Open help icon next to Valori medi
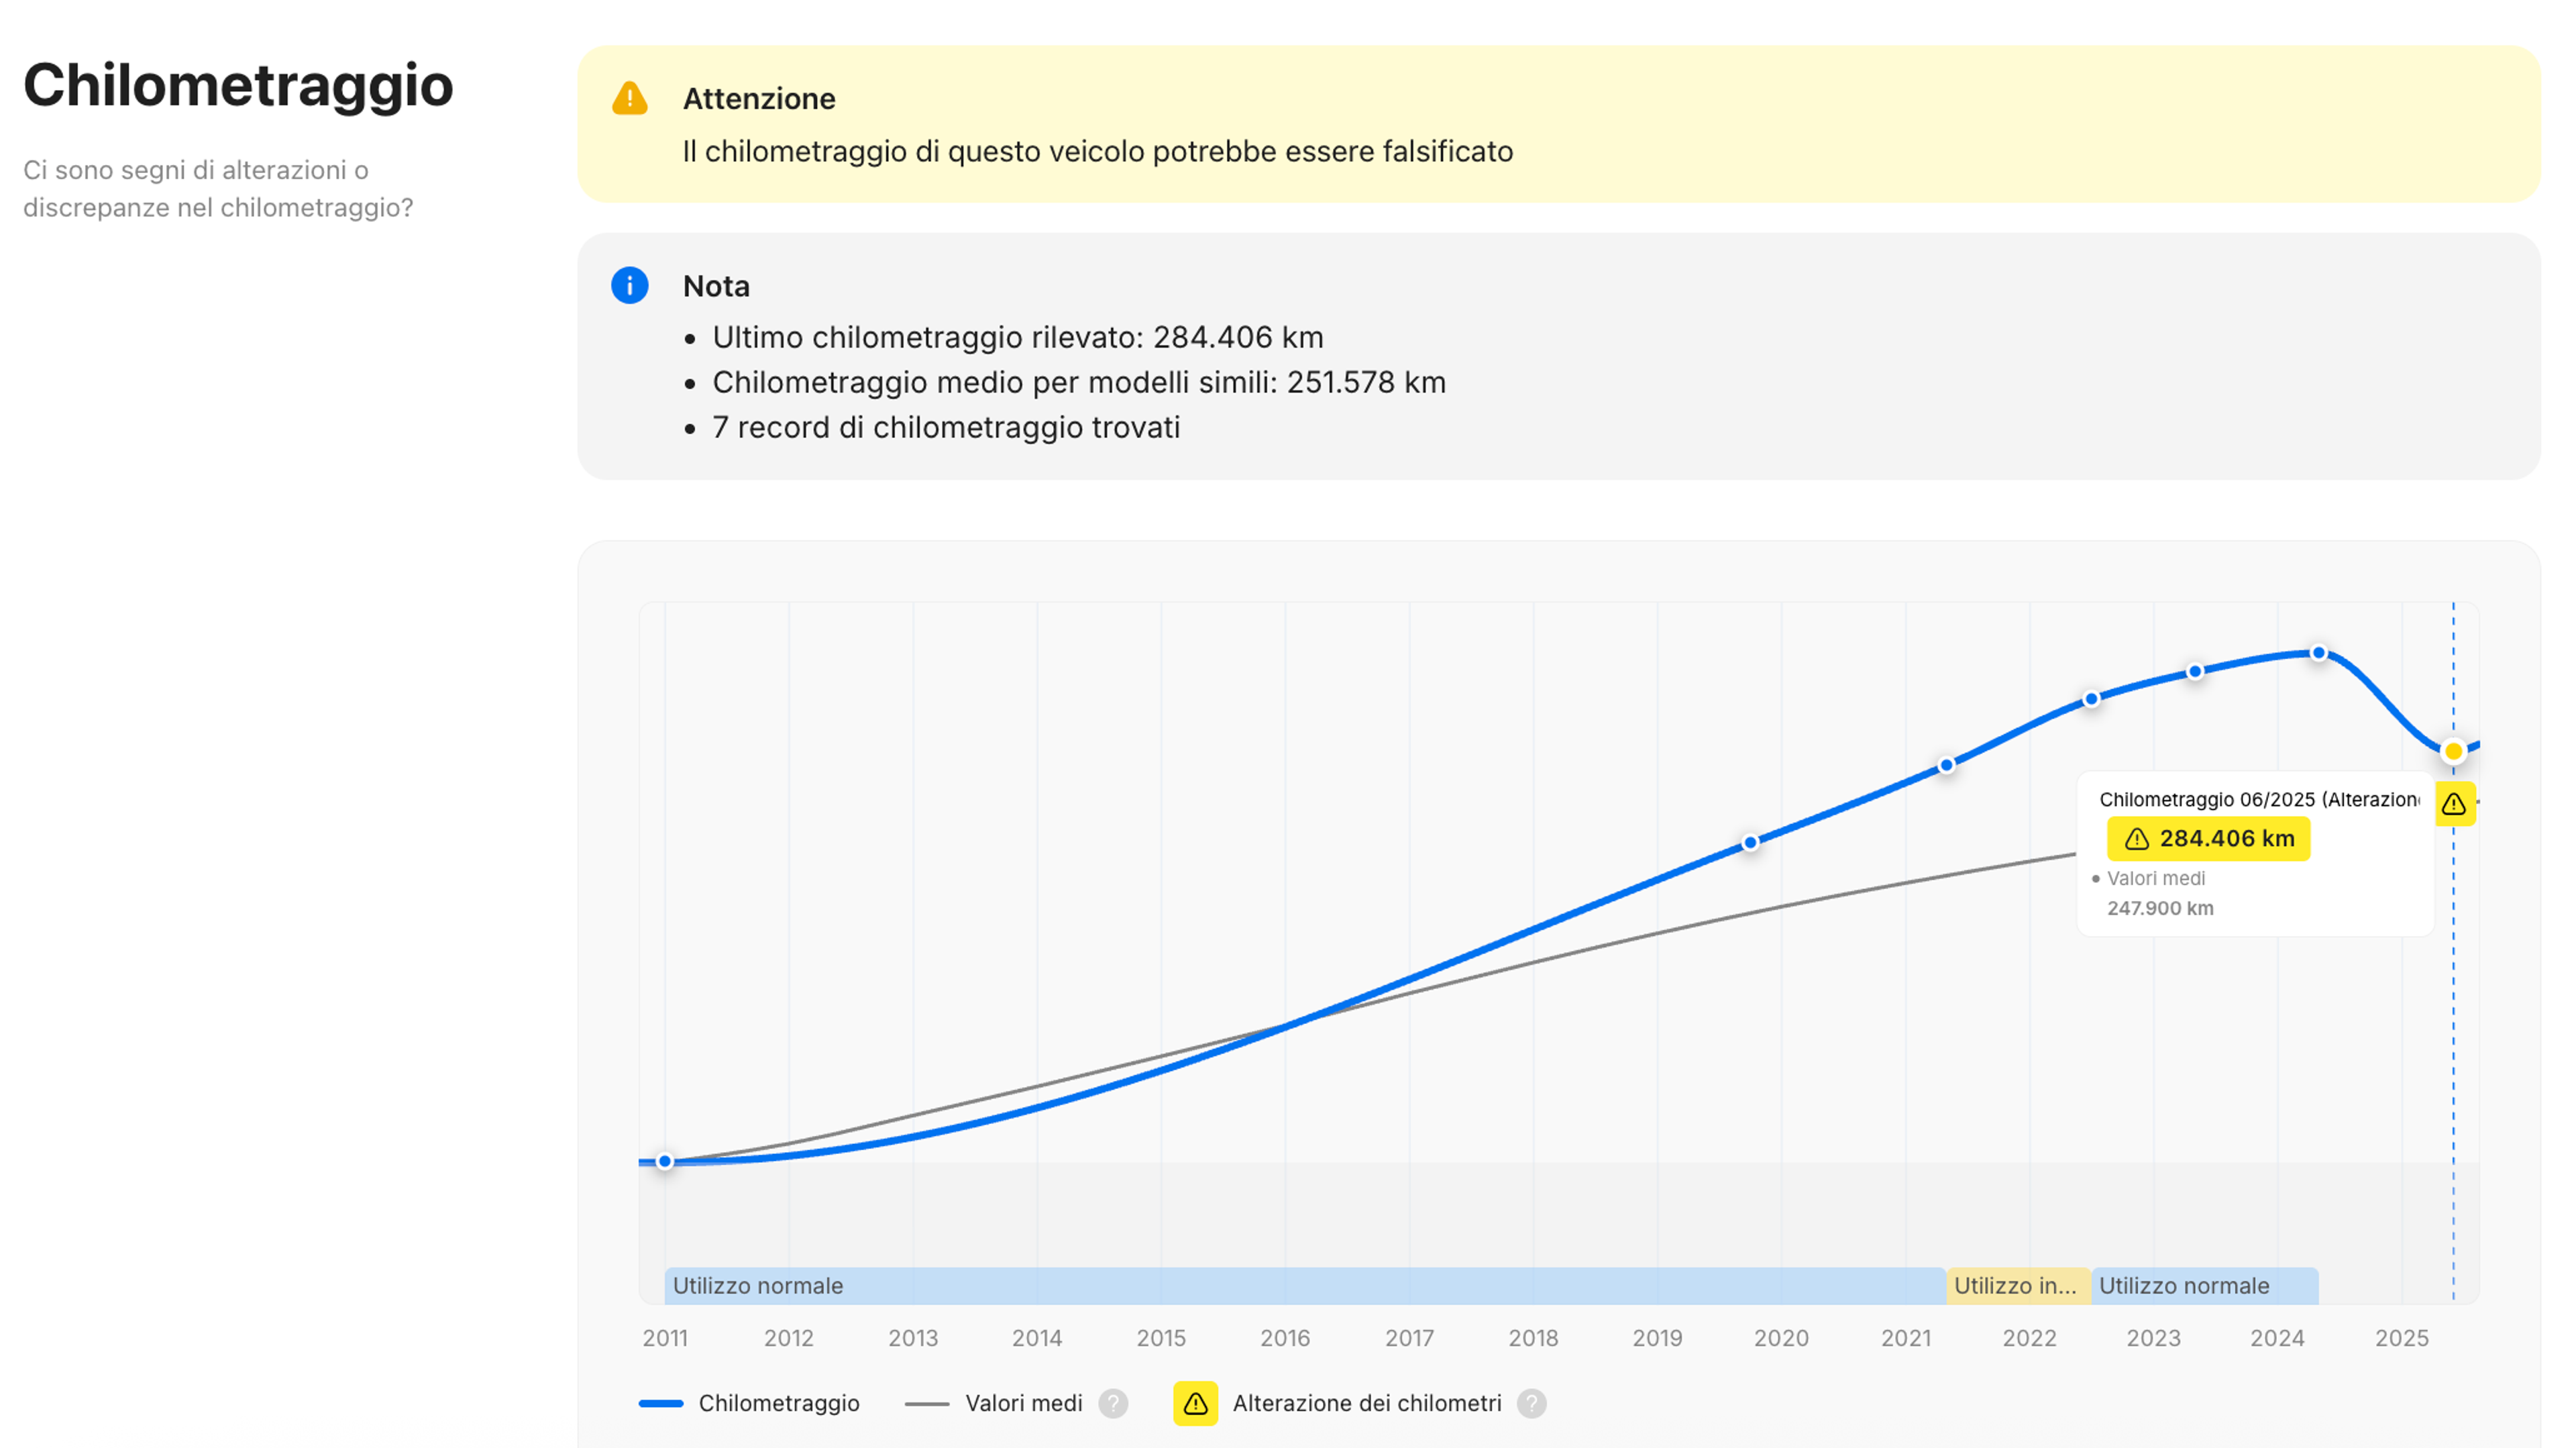 tap(1112, 1403)
